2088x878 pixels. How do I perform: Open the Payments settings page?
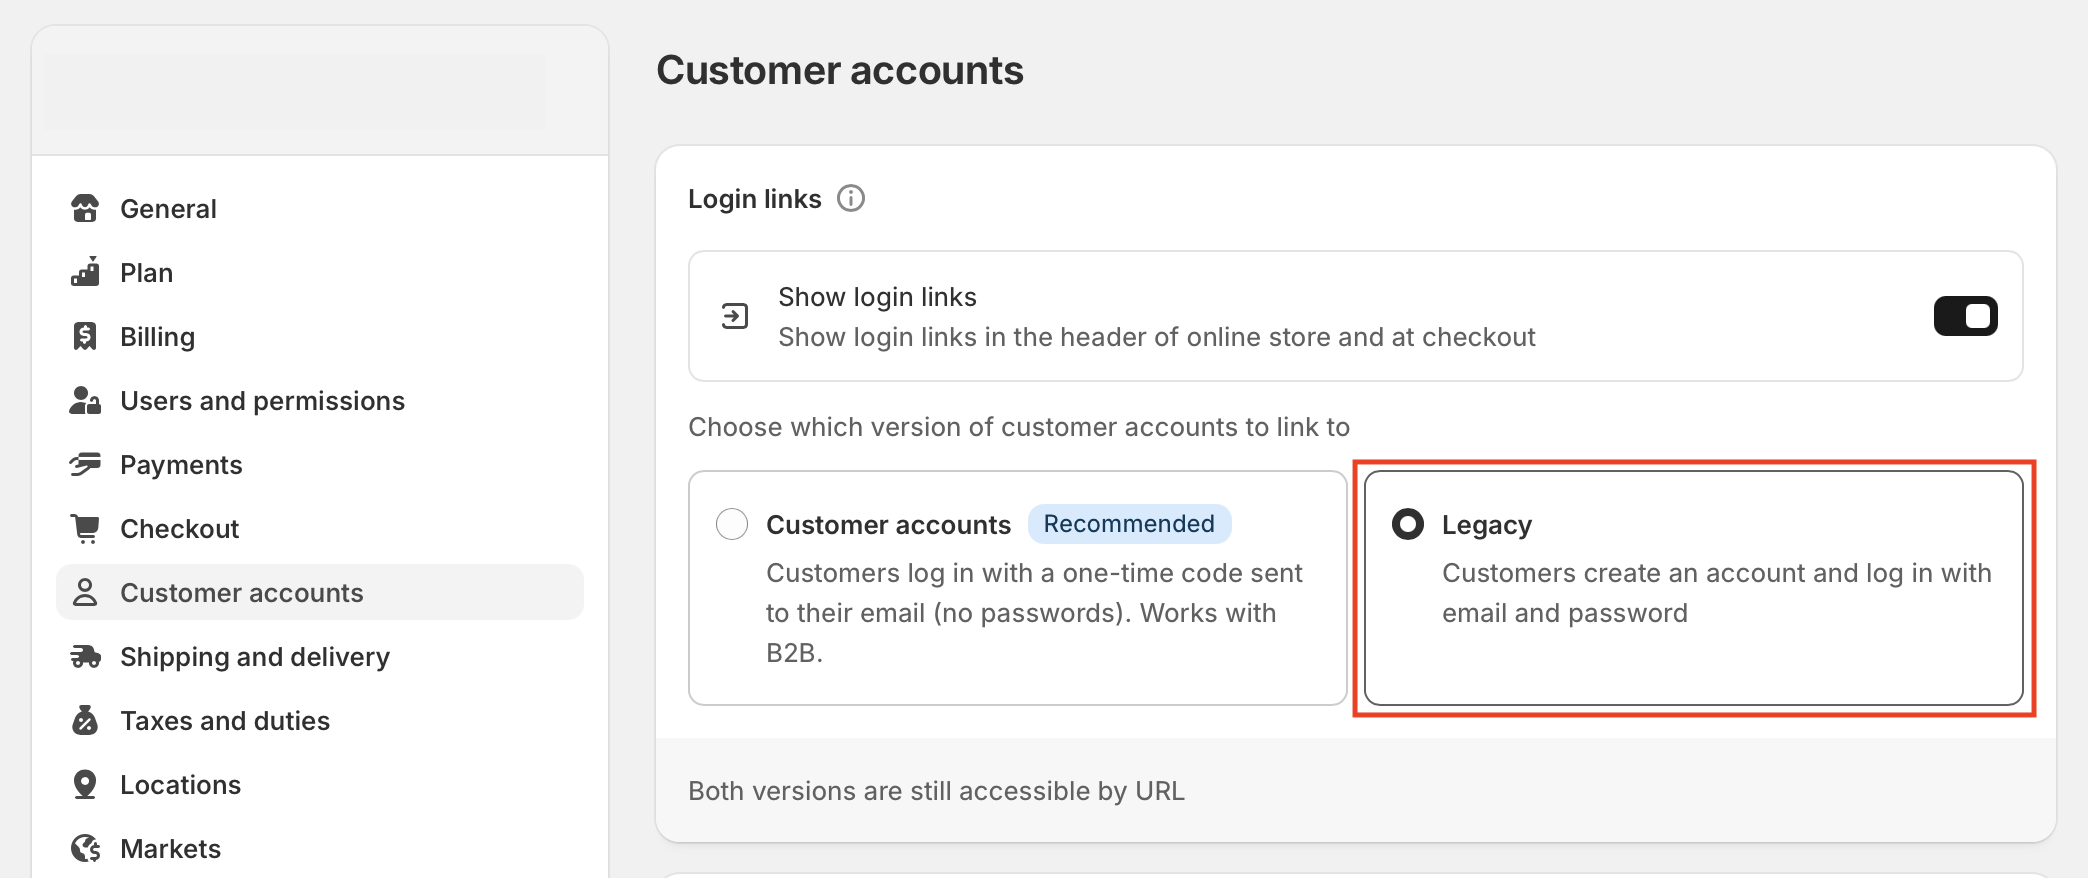pyautogui.click(x=181, y=465)
